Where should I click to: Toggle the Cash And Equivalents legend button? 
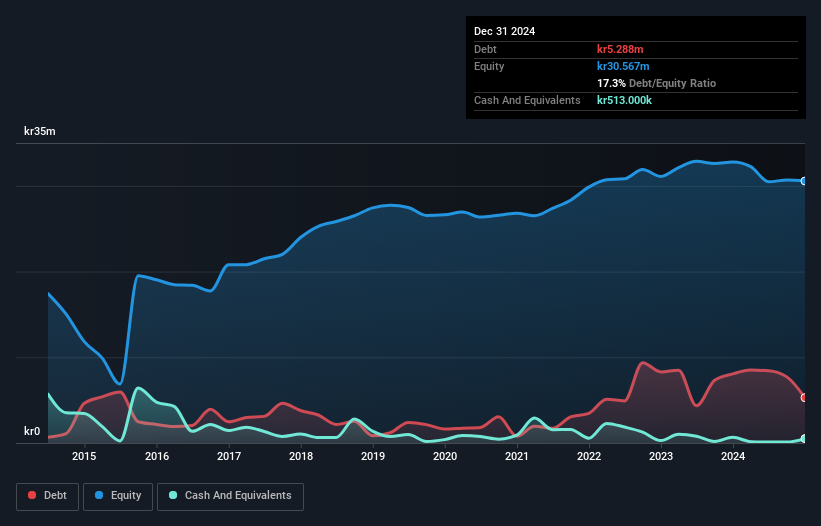[x=230, y=496]
